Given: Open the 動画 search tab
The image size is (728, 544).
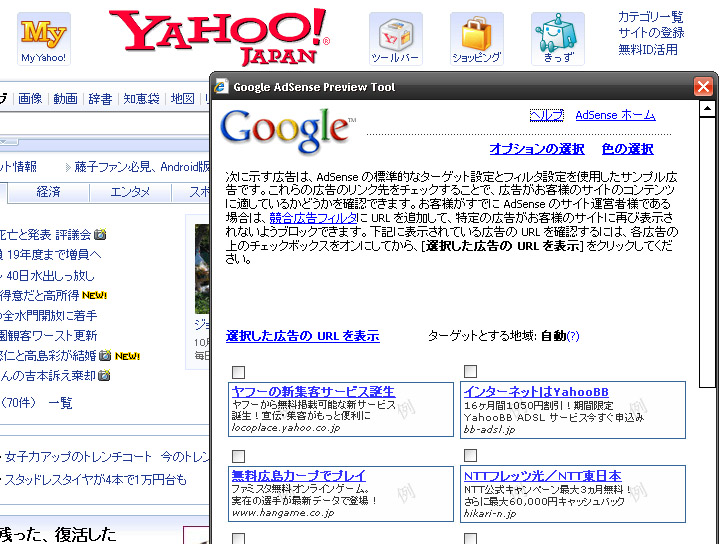Looking at the screenshot, I should (x=65, y=99).
